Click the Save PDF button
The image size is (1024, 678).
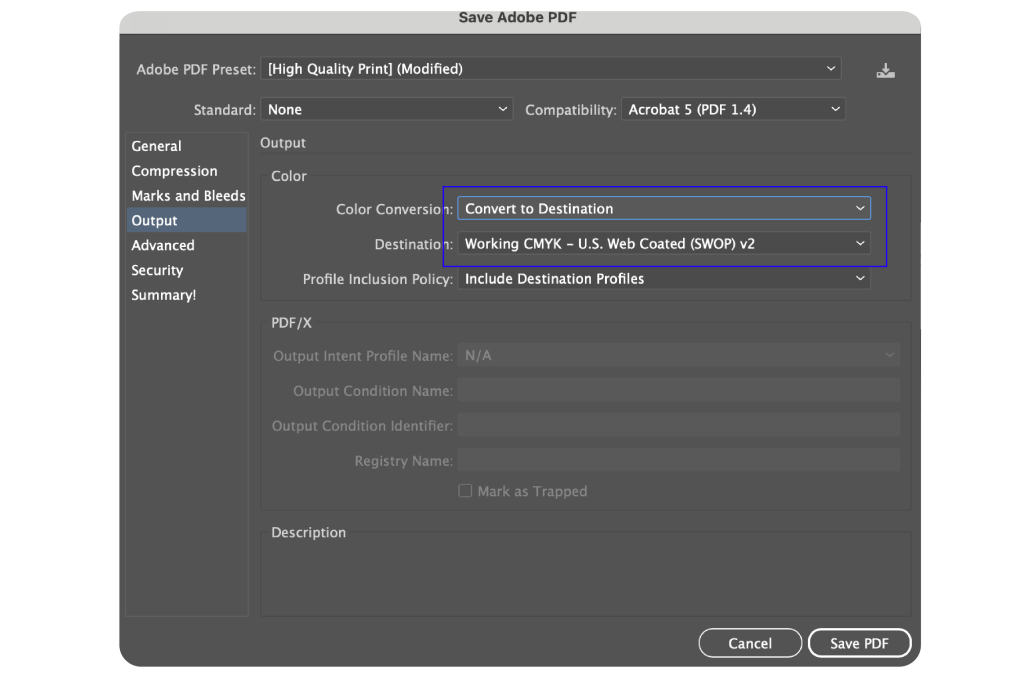point(859,643)
